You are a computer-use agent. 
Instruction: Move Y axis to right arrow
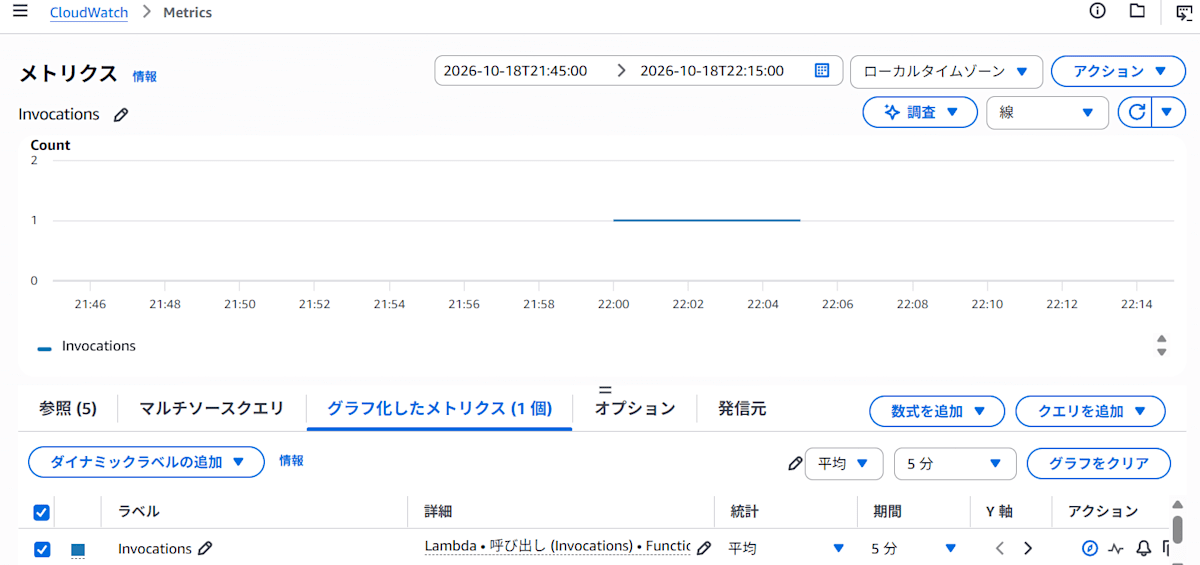(1027, 548)
